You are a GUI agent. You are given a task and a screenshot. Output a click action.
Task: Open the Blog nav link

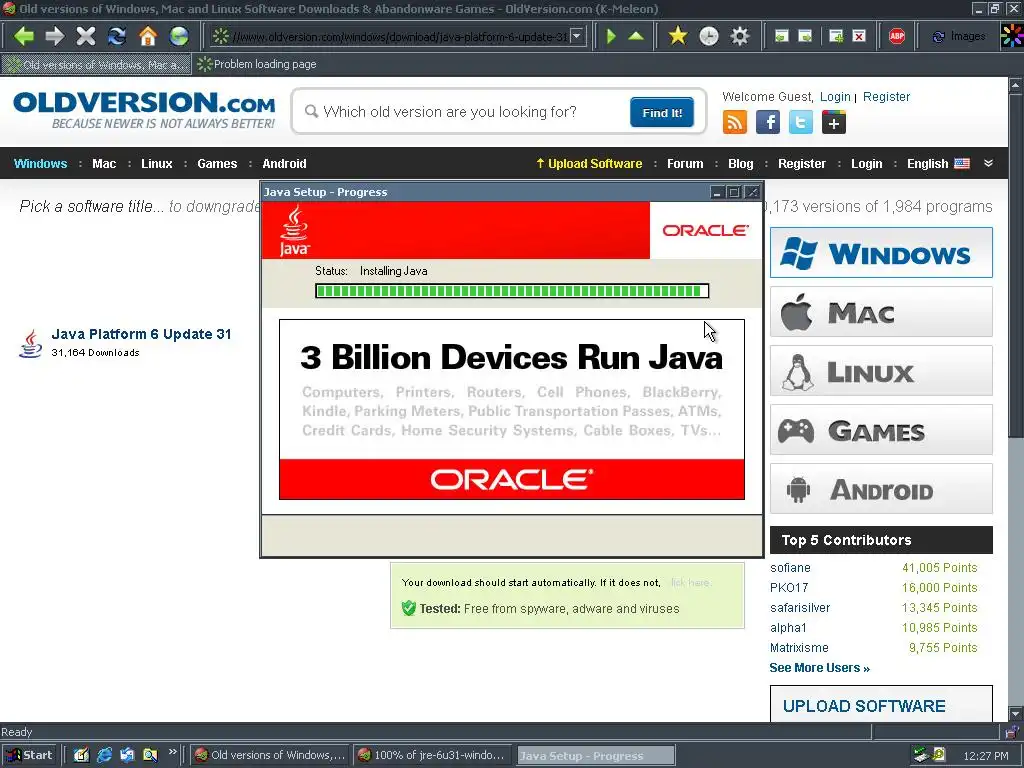[x=741, y=163]
